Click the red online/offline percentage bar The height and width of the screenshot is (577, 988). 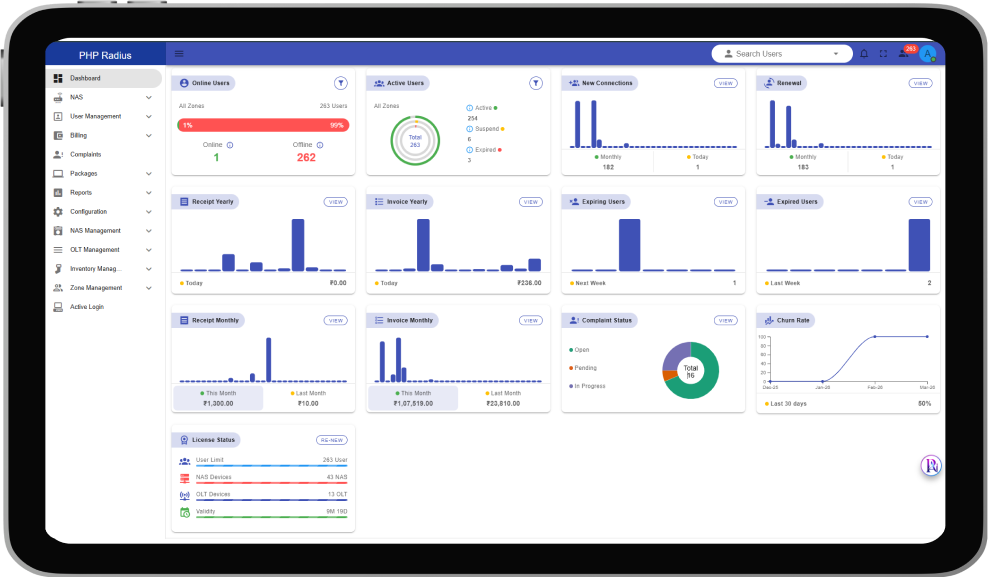coord(263,125)
